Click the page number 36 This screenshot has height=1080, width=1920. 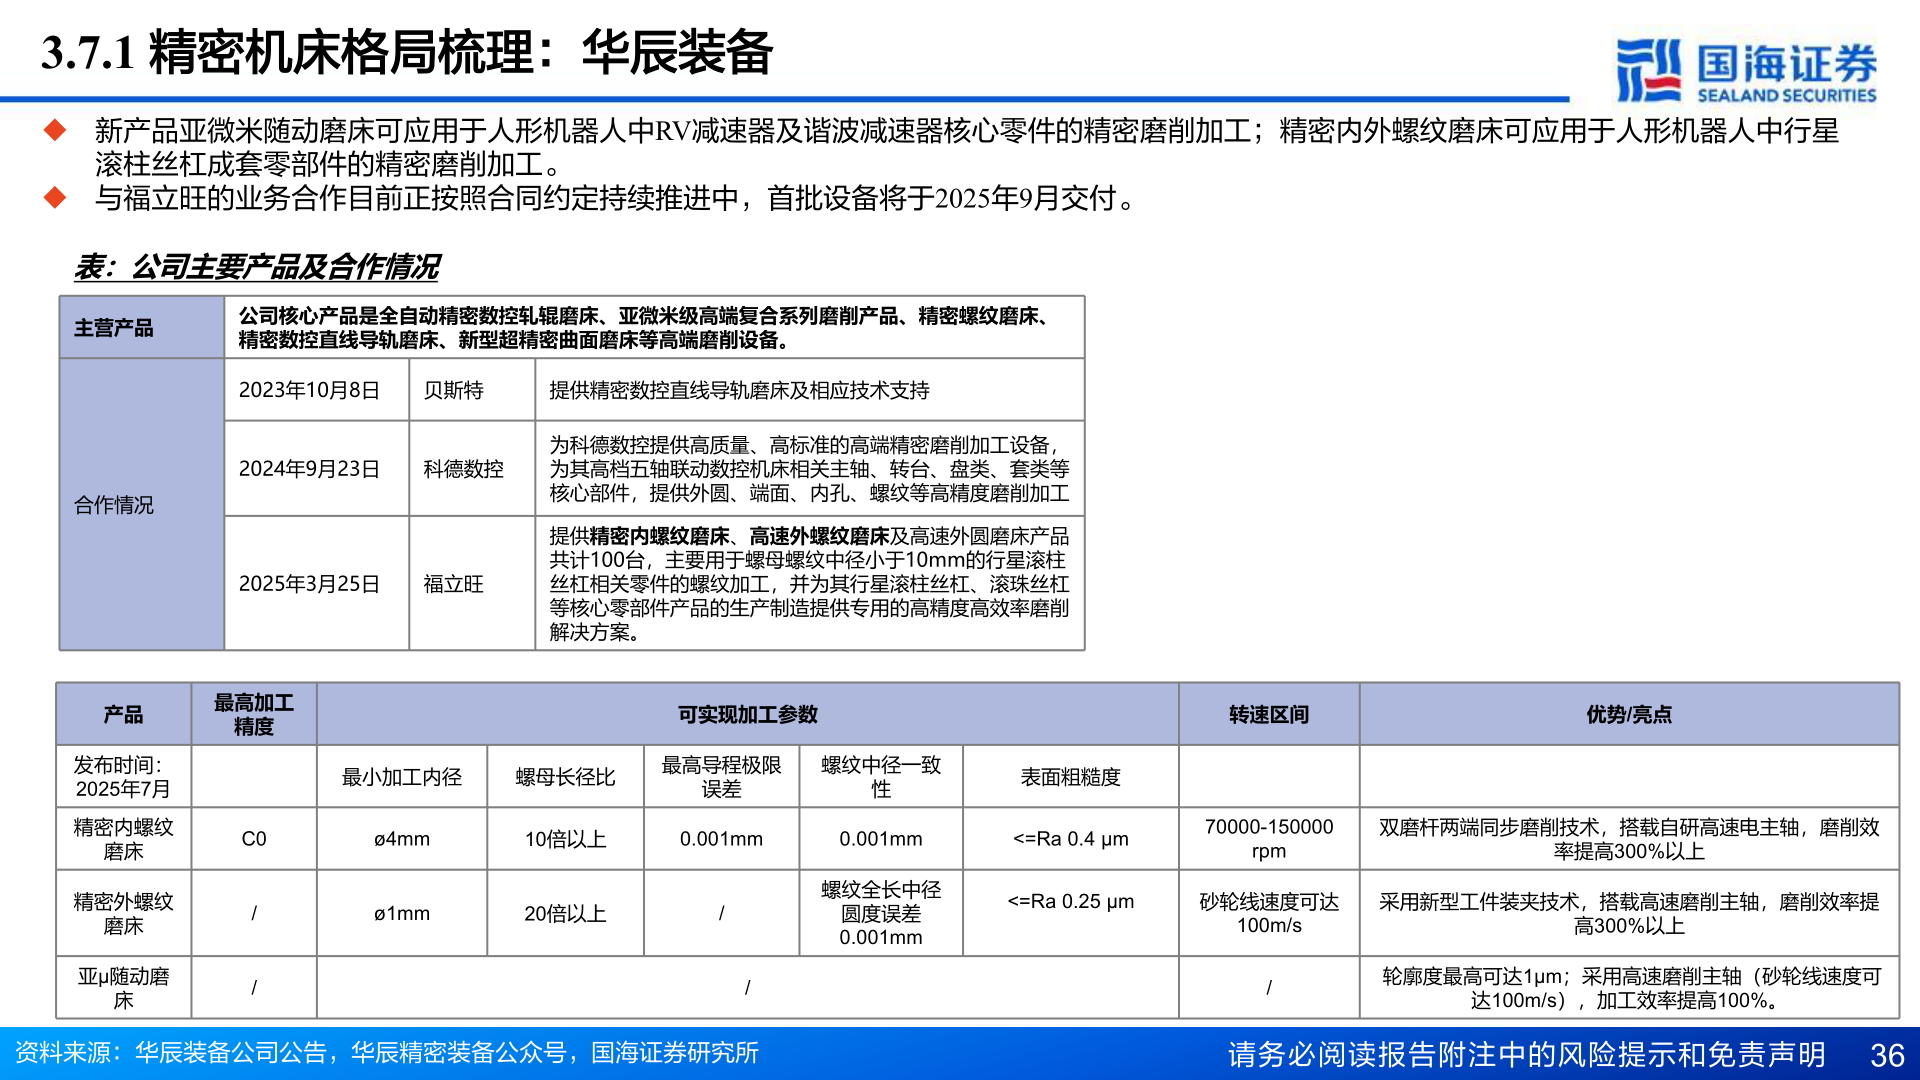[1887, 1055]
